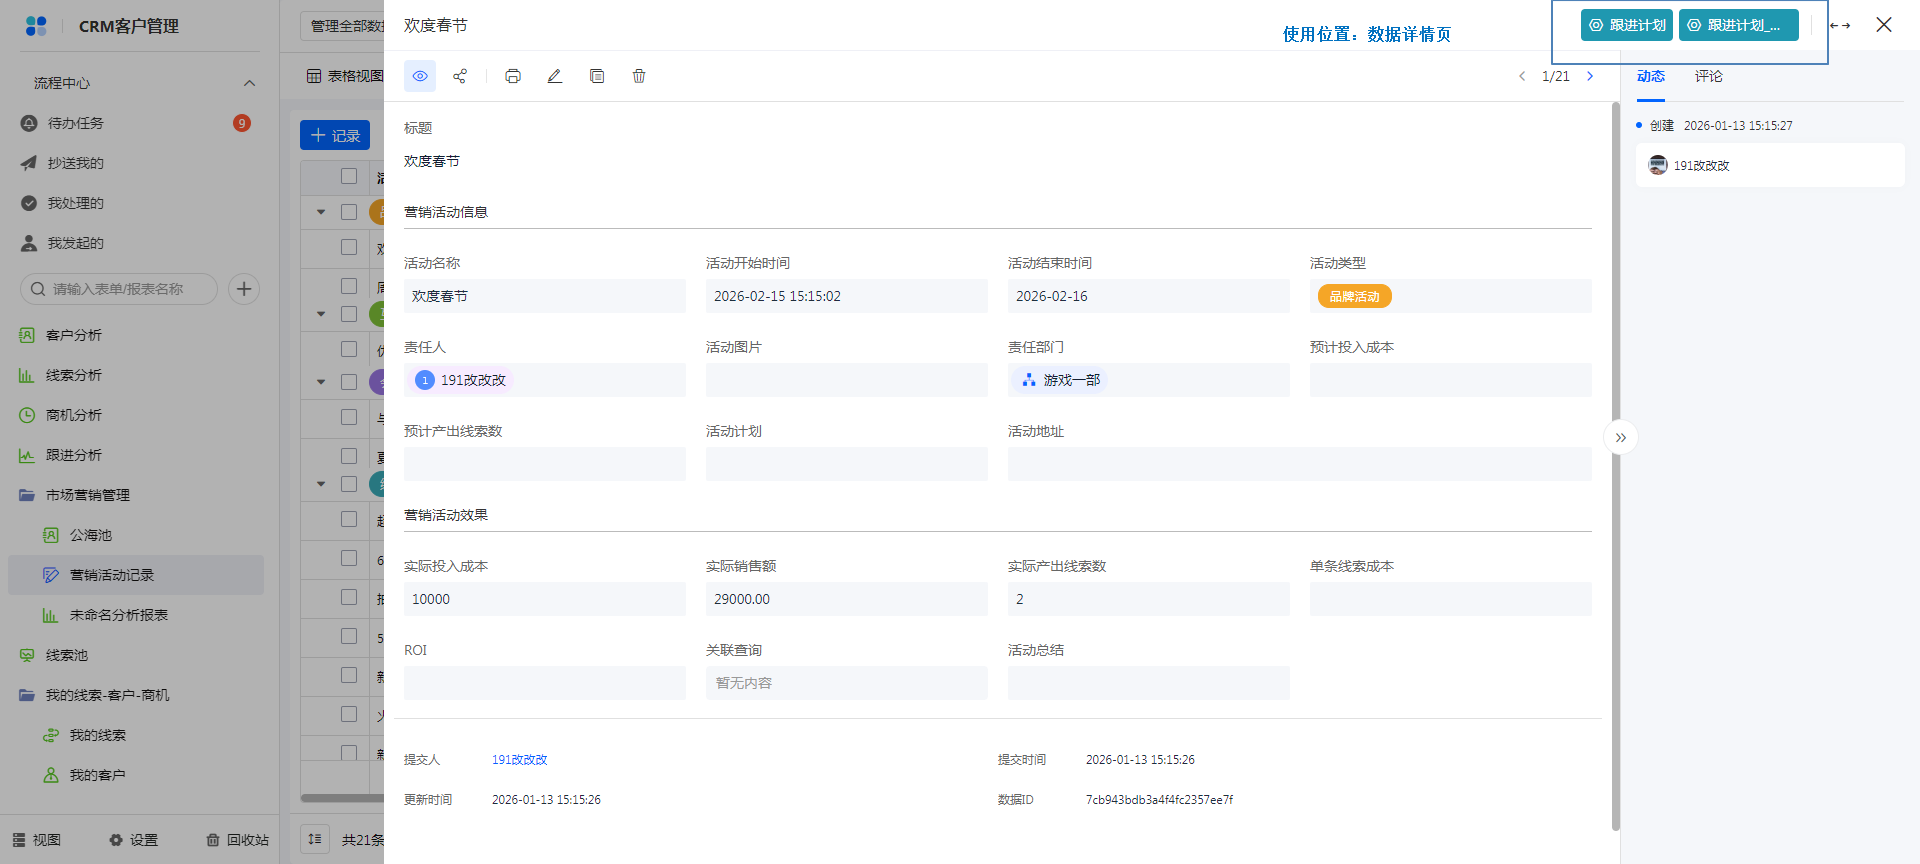Select the 动态 tab
1920x864 pixels.
(1650, 76)
